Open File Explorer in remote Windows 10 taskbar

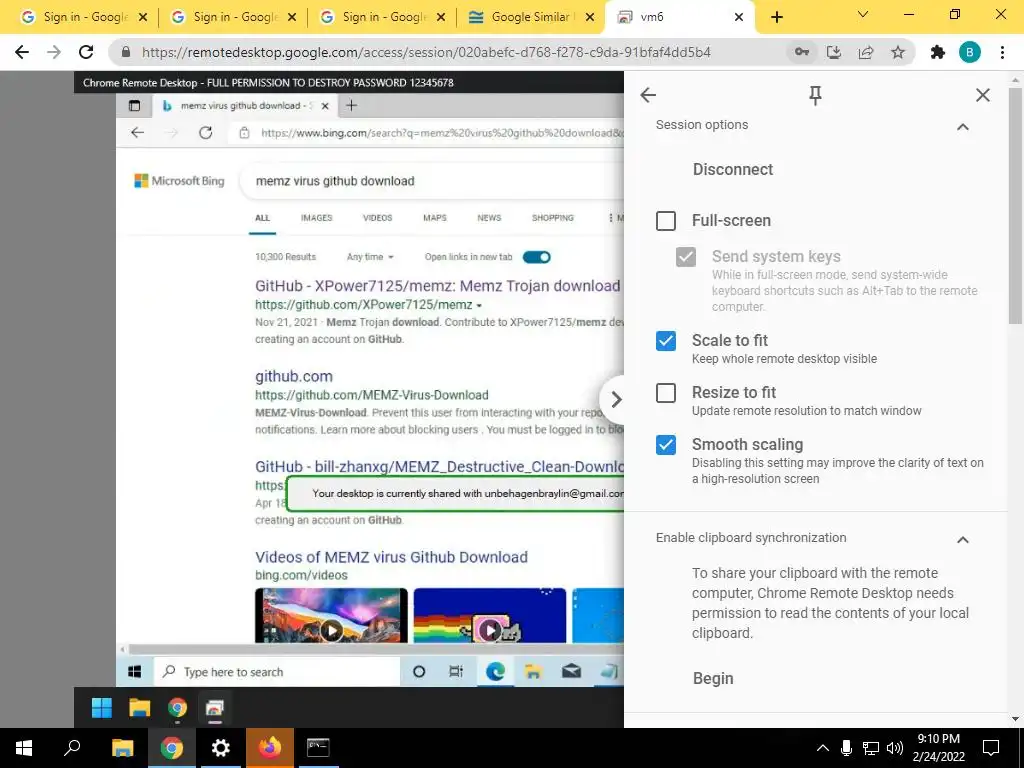(533, 671)
